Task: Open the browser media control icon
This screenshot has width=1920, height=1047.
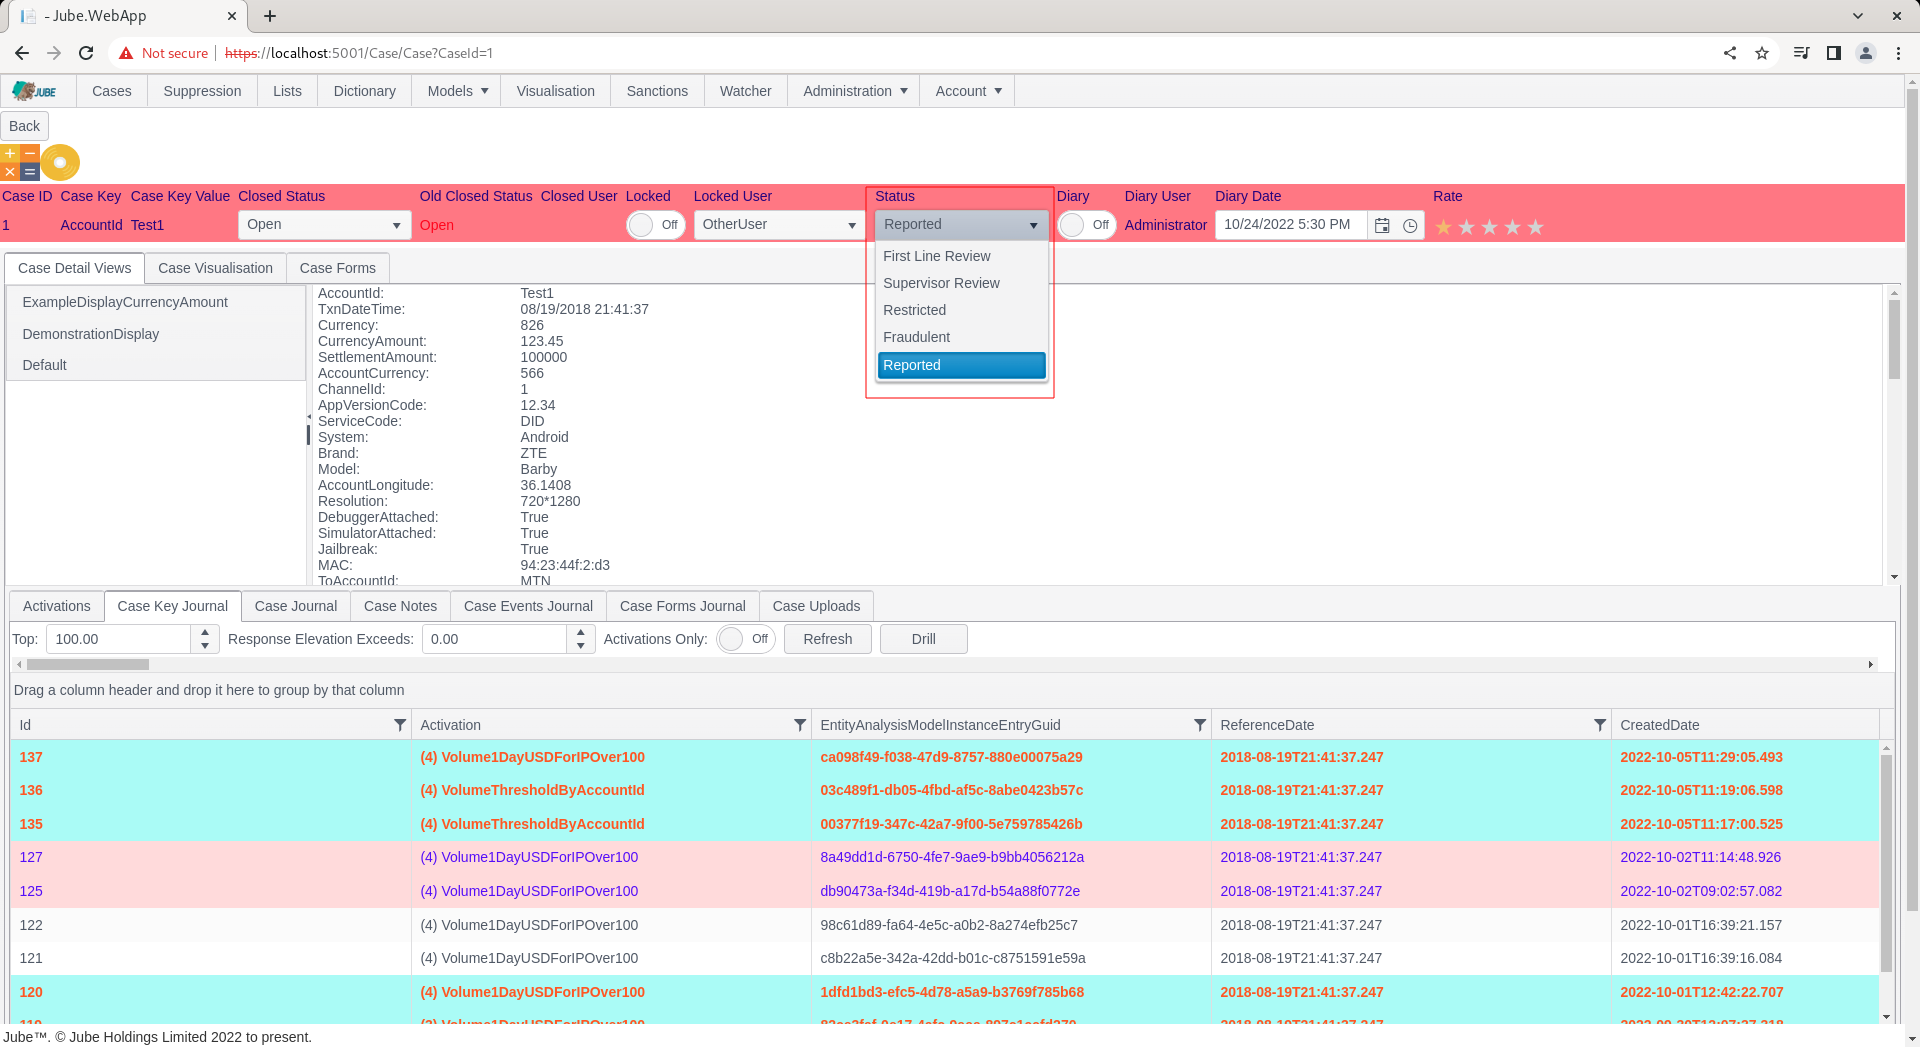Action: click(1802, 53)
